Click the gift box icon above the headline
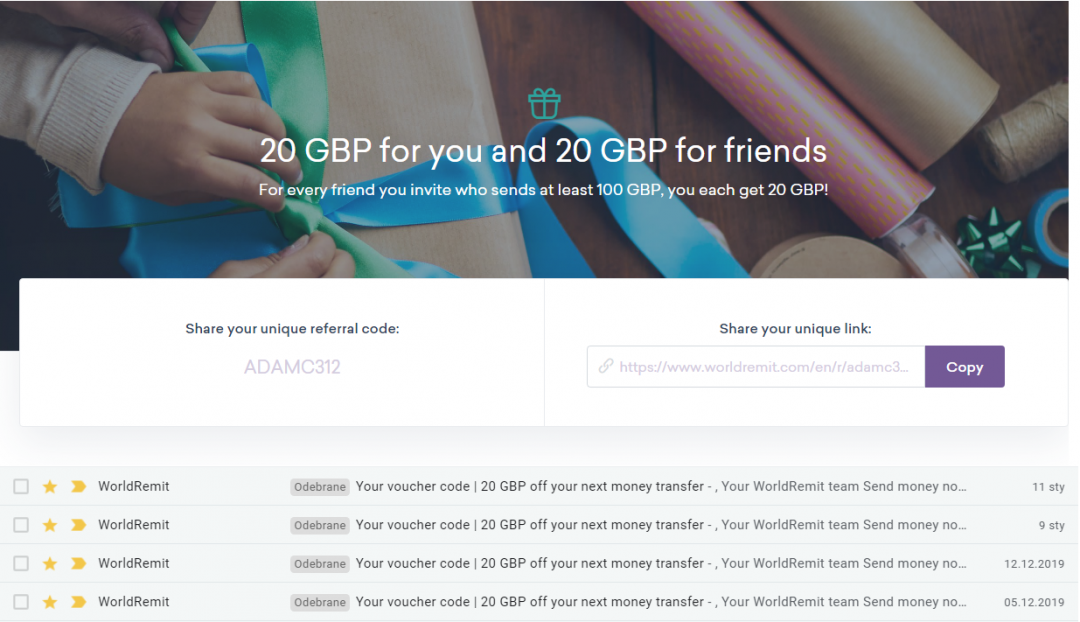1080x622 pixels. pyautogui.click(x=544, y=104)
